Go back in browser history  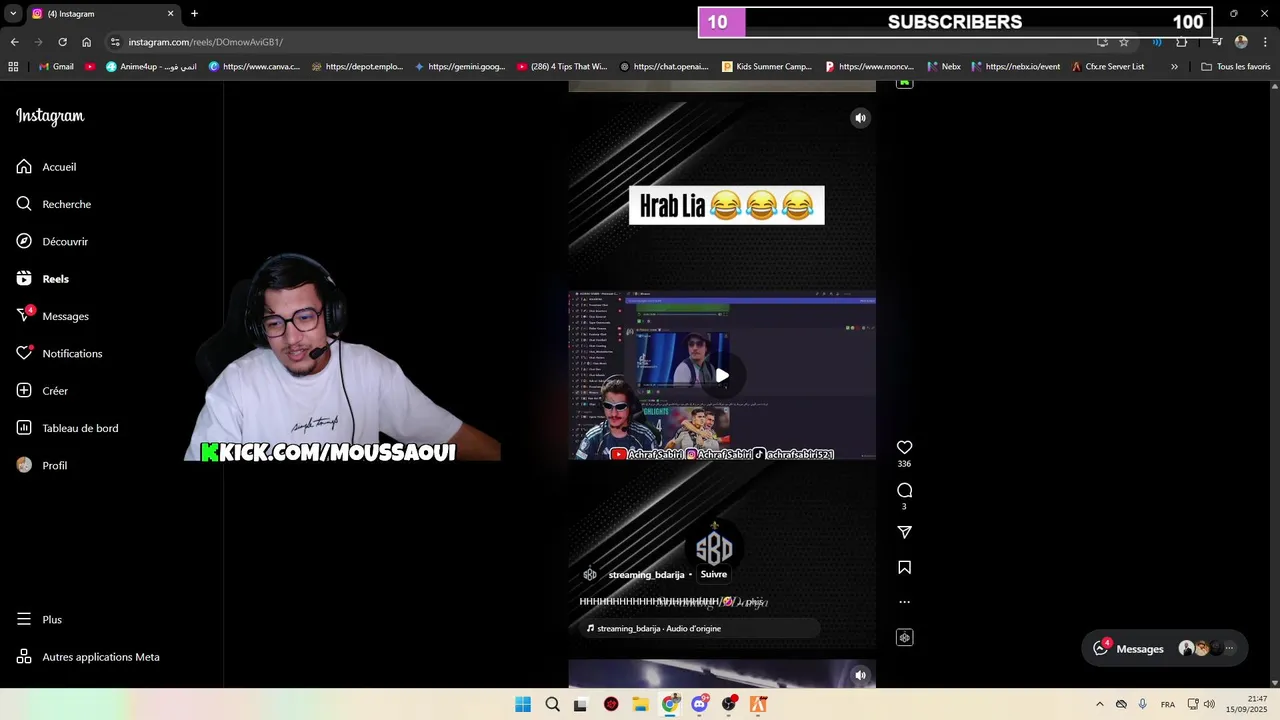[x=14, y=42]
